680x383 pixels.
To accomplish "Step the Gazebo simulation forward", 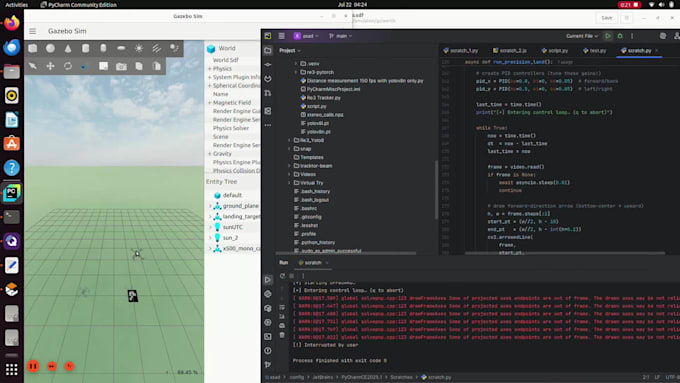I will point(52,366).
